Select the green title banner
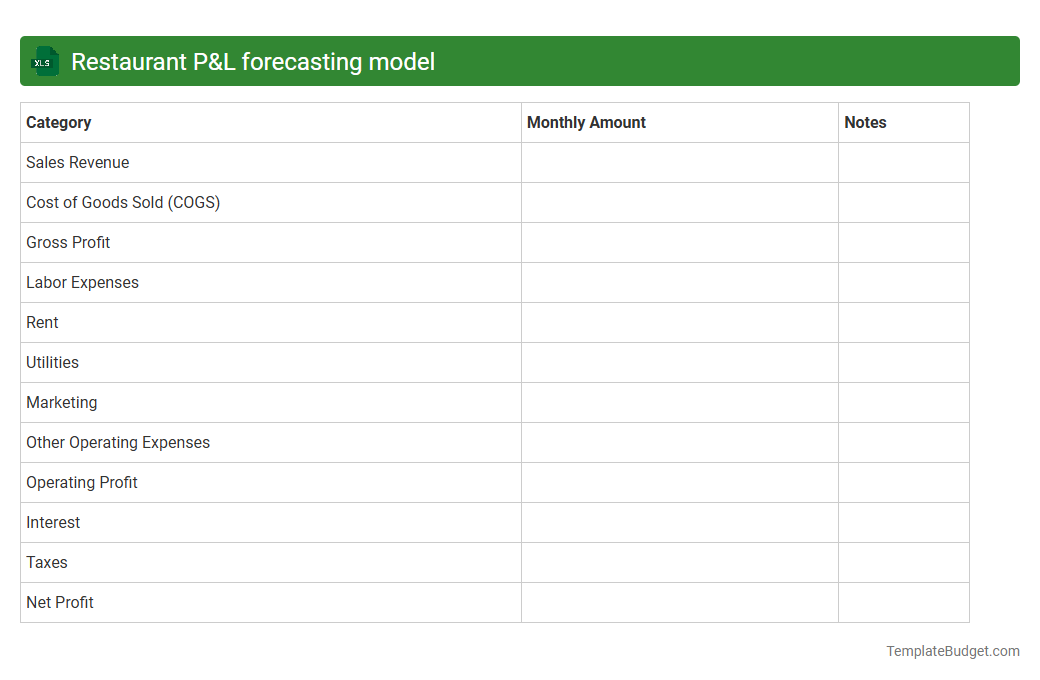 click(x=520, y=61)
